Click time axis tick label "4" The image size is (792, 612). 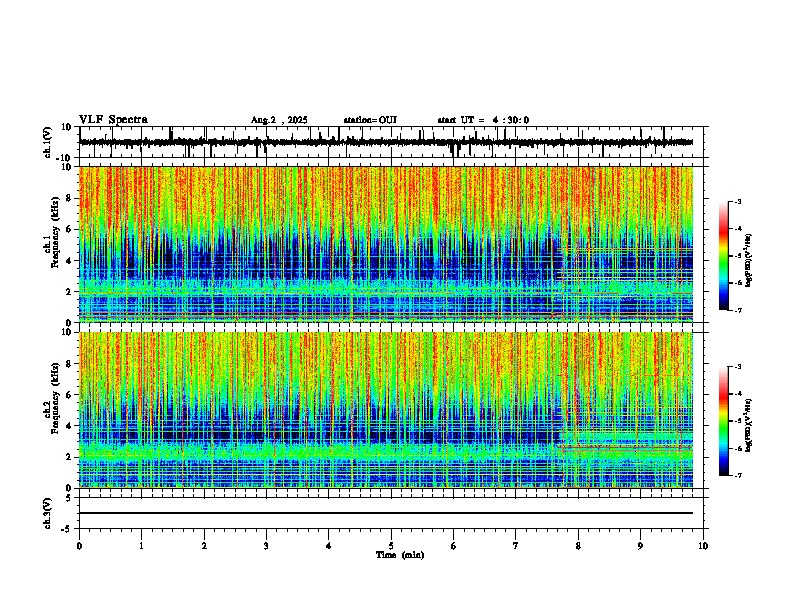(x=329, y=546)
